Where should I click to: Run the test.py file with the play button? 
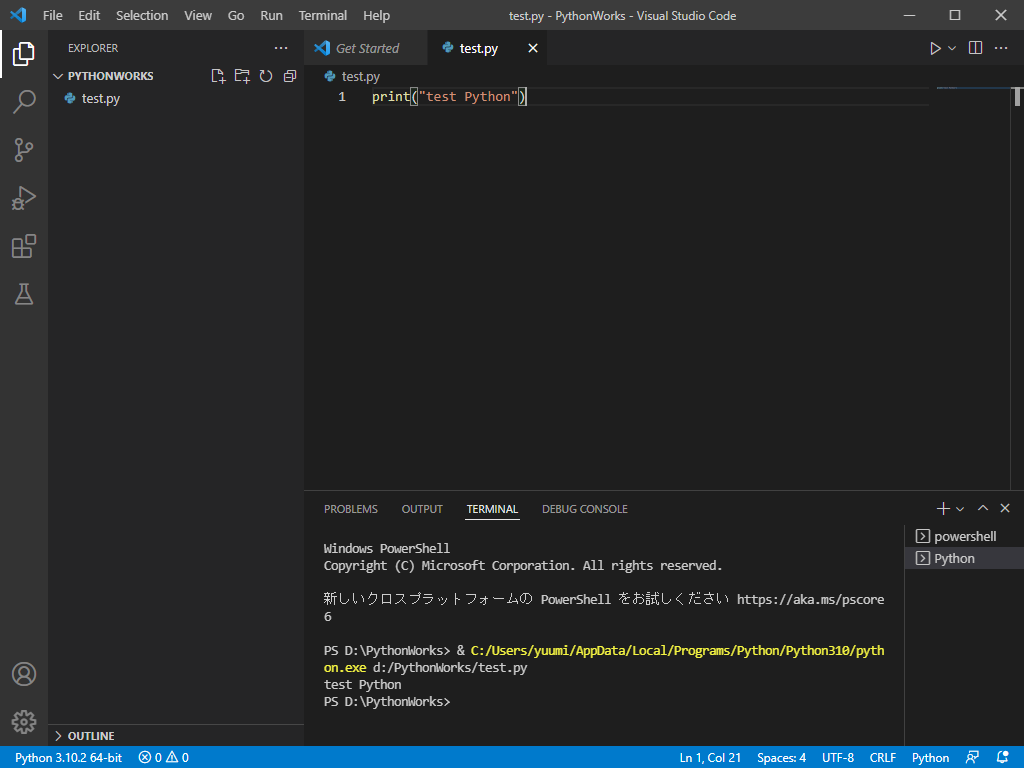tap(935, 47)
